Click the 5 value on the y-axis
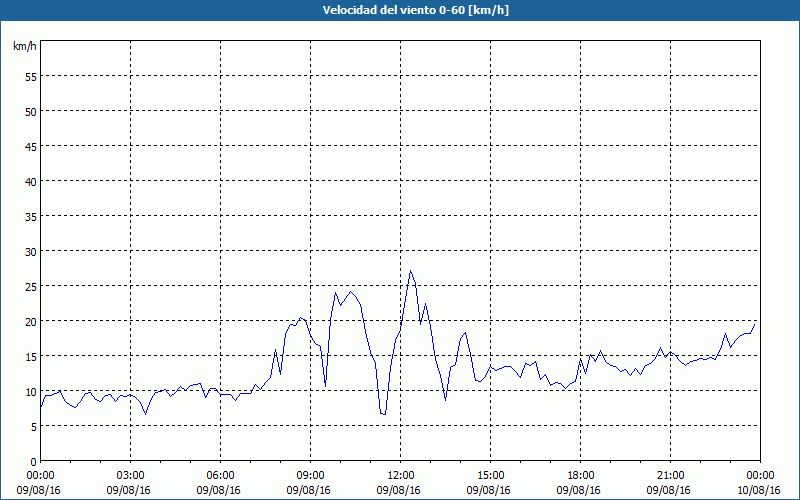Image resolution: width=800 pixels, height=500 pixels. tap(34, 427)
